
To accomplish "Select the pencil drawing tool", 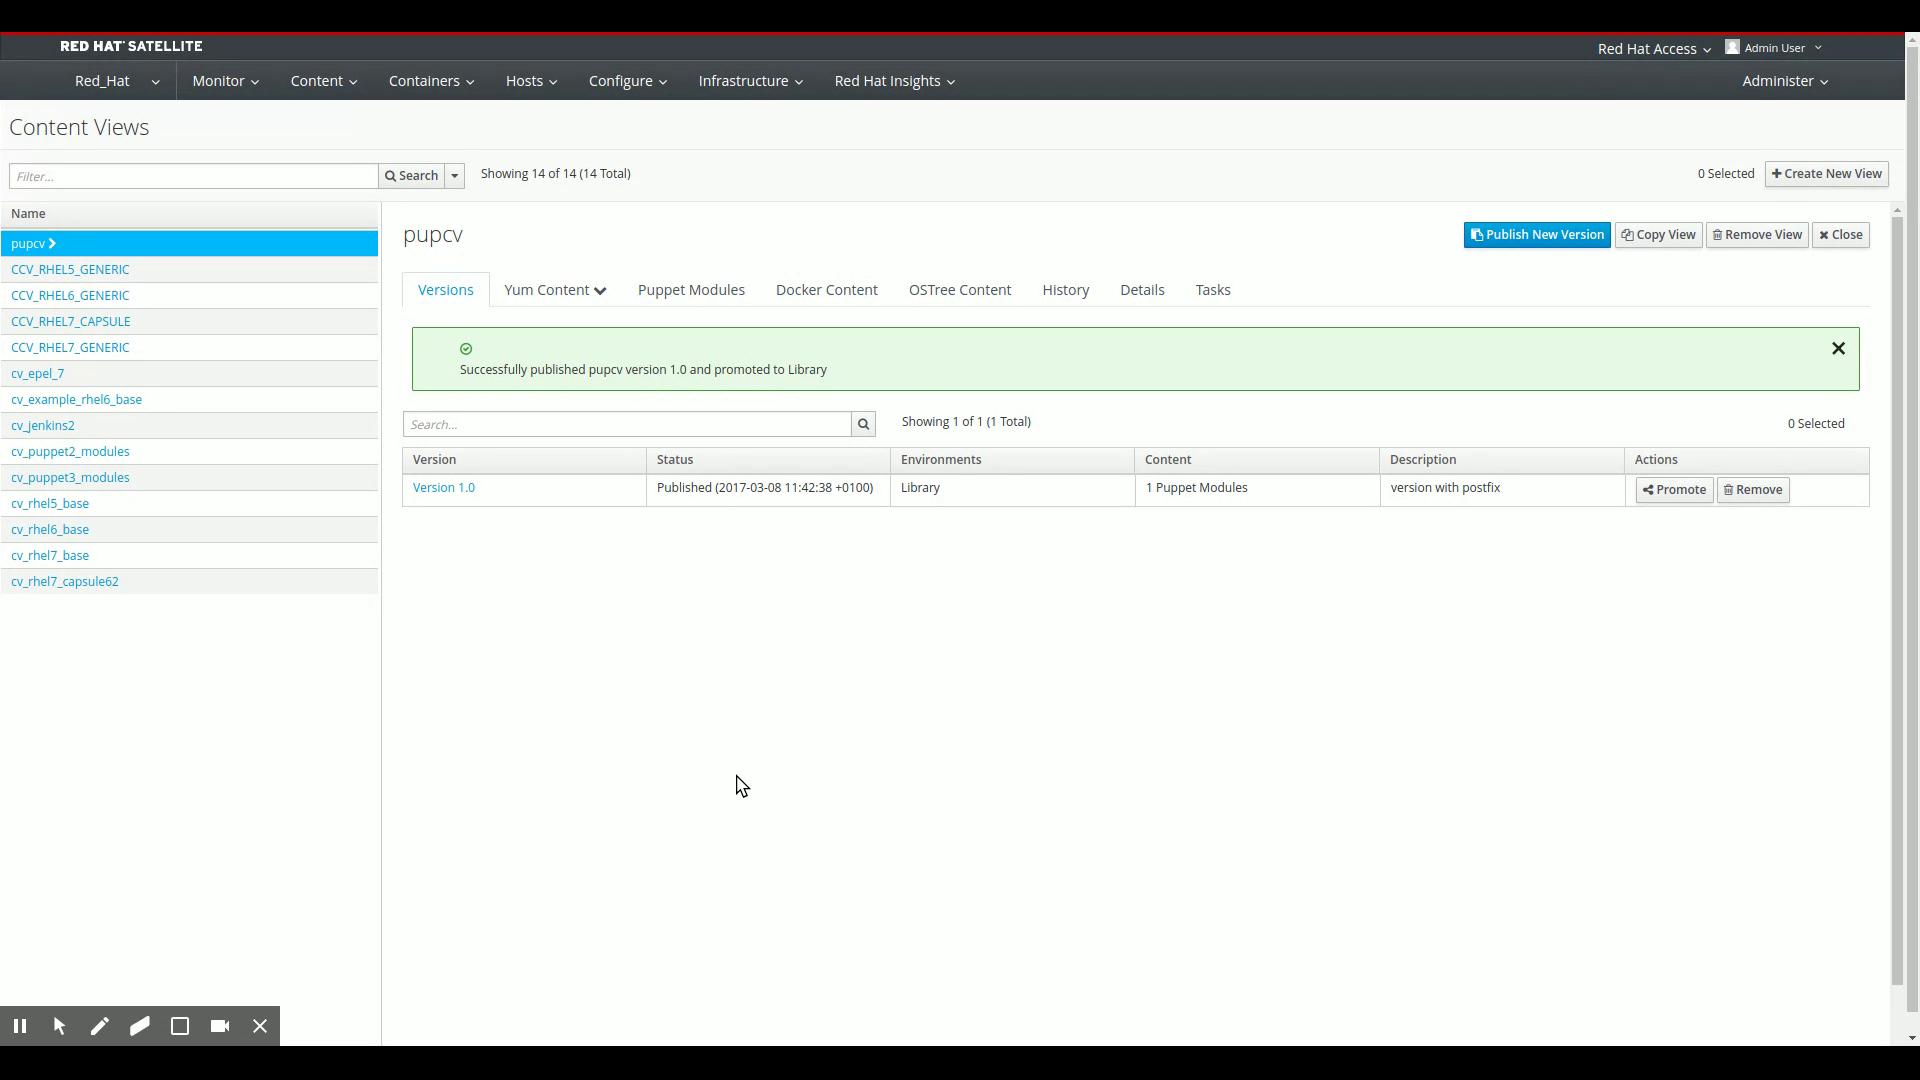I will tap(100, 1026).
